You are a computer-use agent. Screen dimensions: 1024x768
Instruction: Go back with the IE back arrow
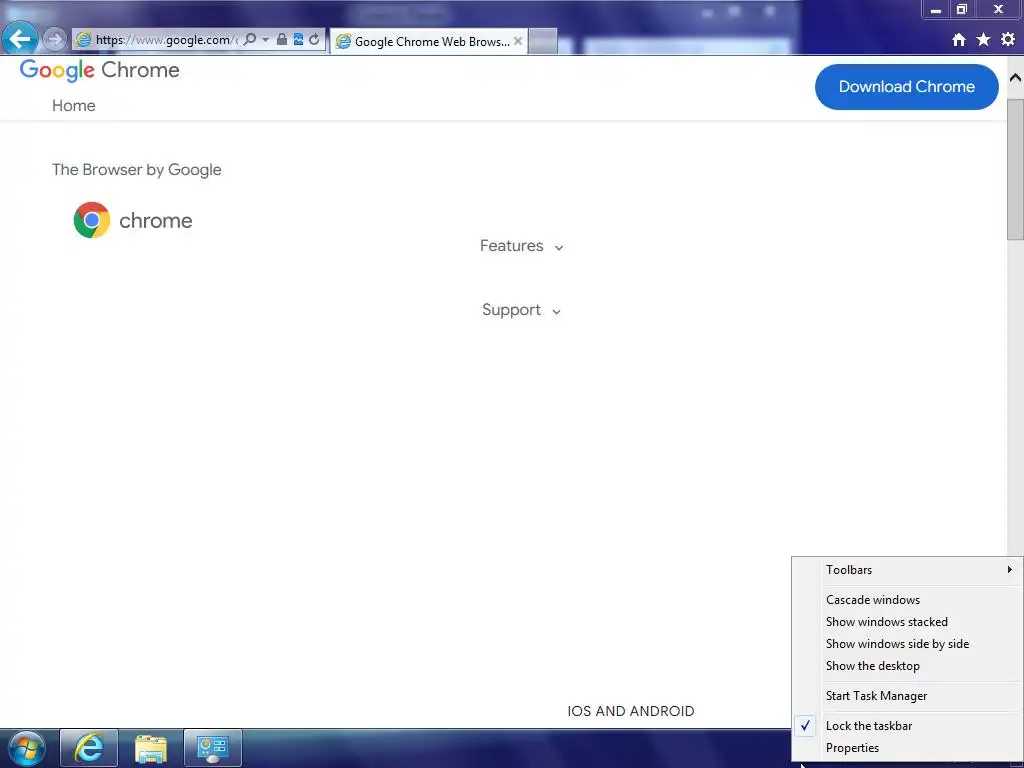tap(20, 39)
